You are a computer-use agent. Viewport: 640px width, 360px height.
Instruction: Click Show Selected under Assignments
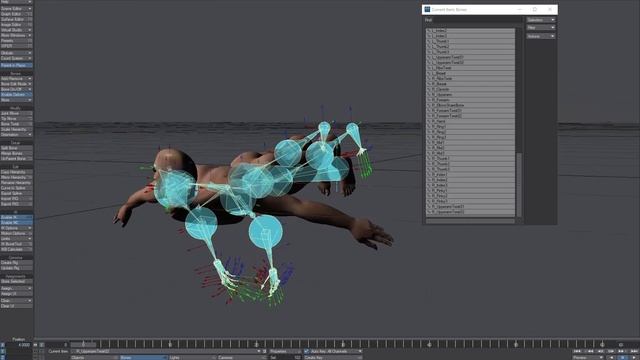pos(16,281)
